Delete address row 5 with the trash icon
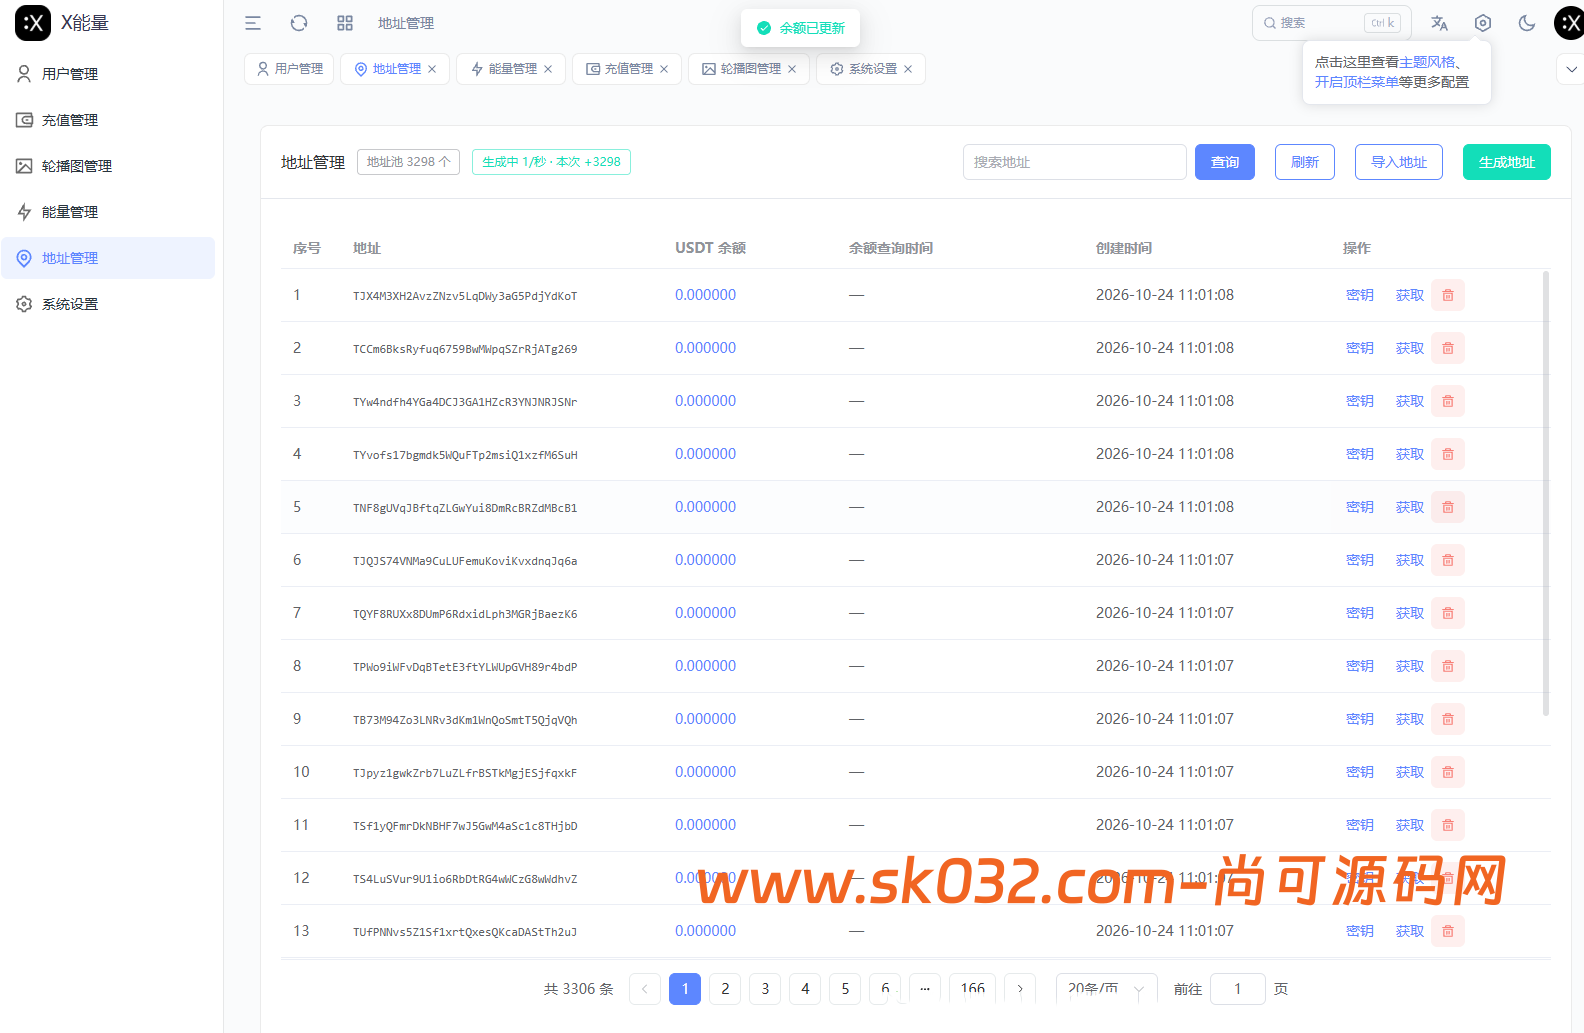This screenshot has width=1584, height=1033. tap(1448, 507)
